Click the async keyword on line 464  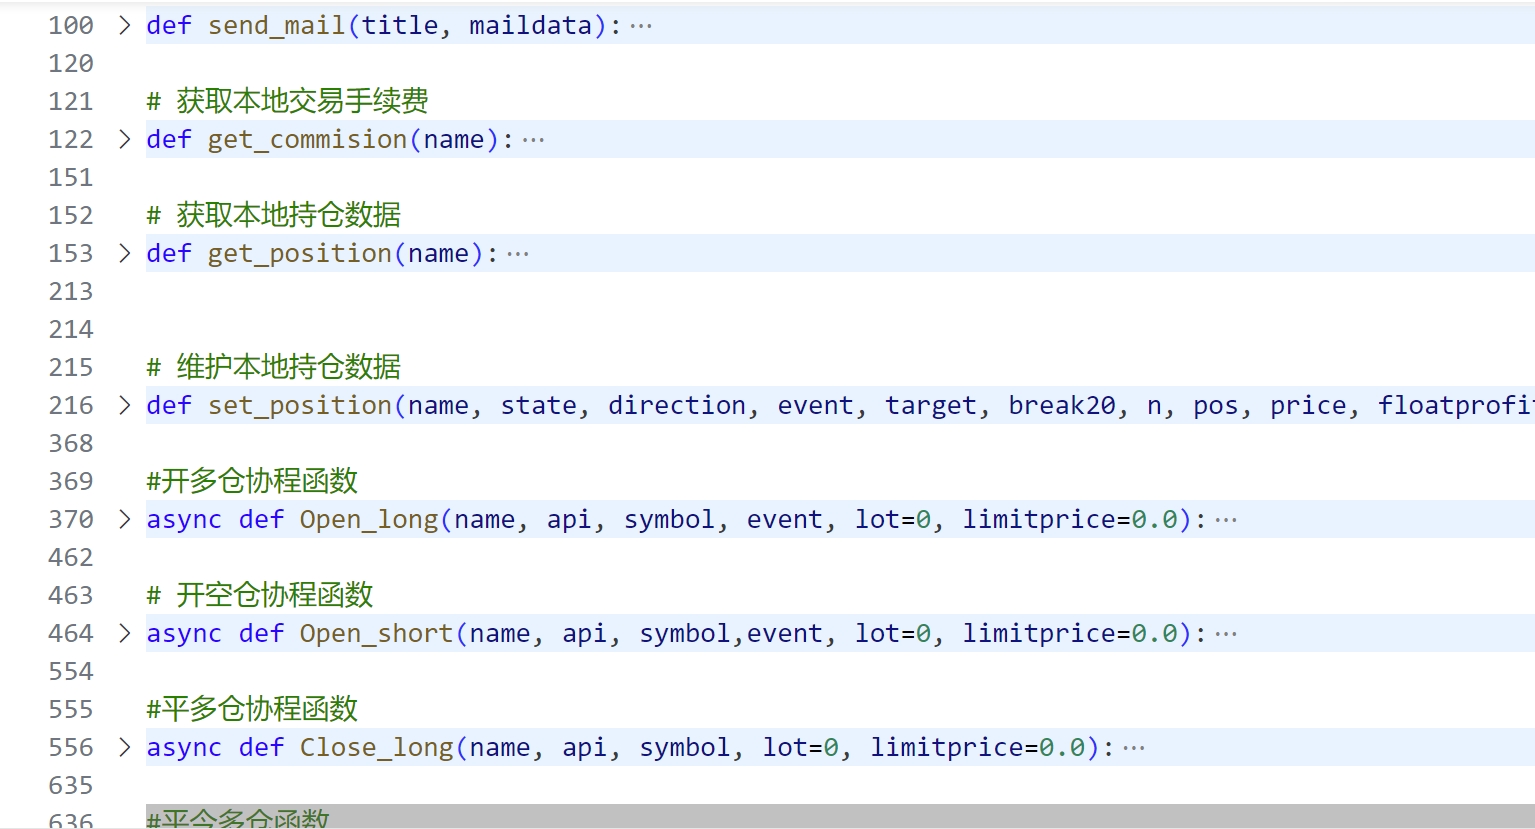point(184,633)
